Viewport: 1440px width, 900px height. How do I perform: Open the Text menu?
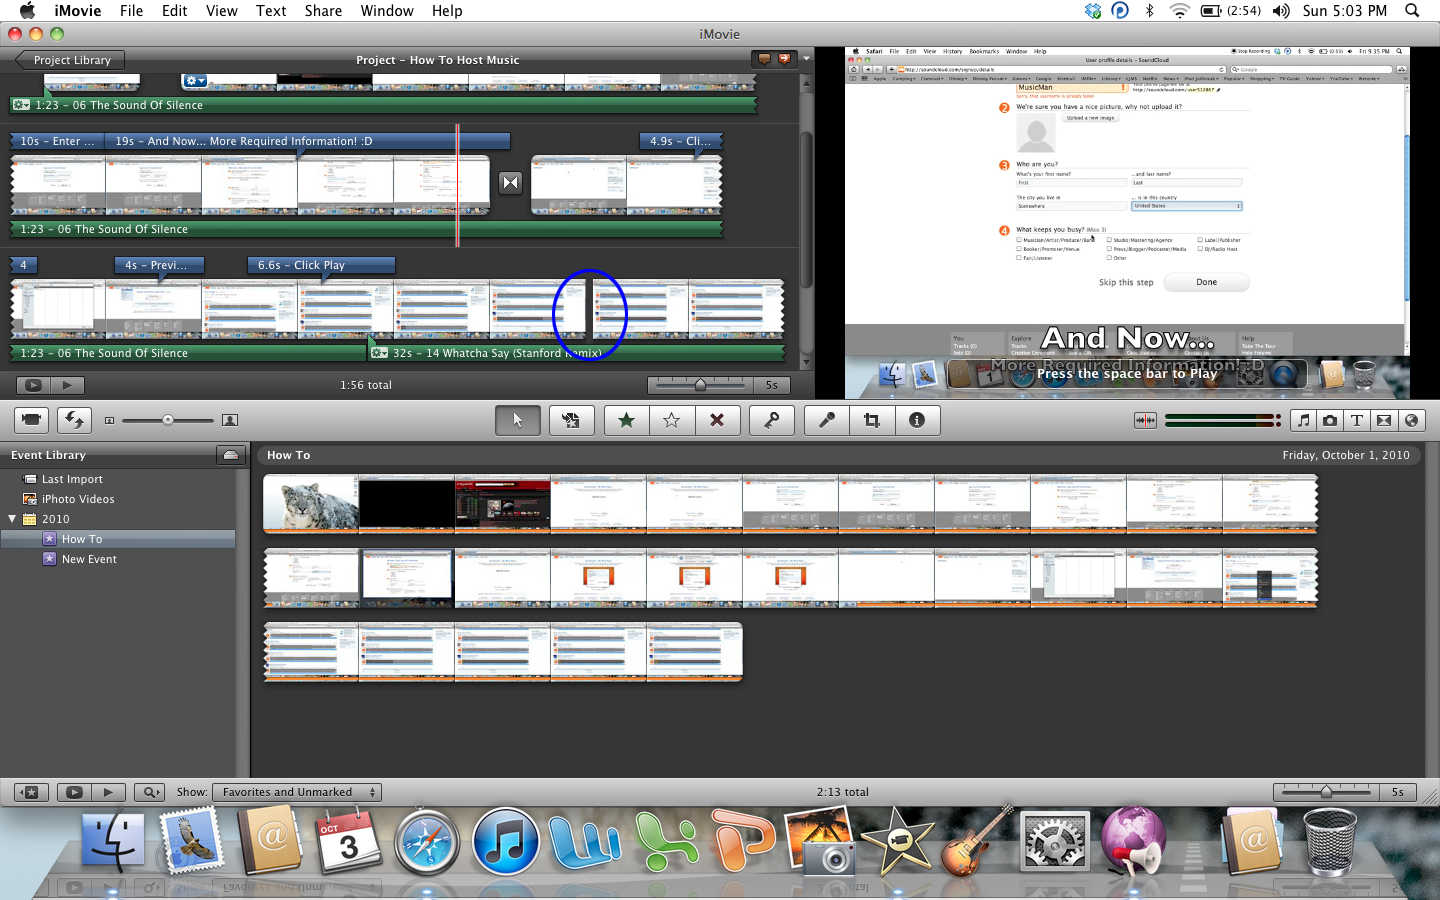pyautogui.click(x=271, y=11)
